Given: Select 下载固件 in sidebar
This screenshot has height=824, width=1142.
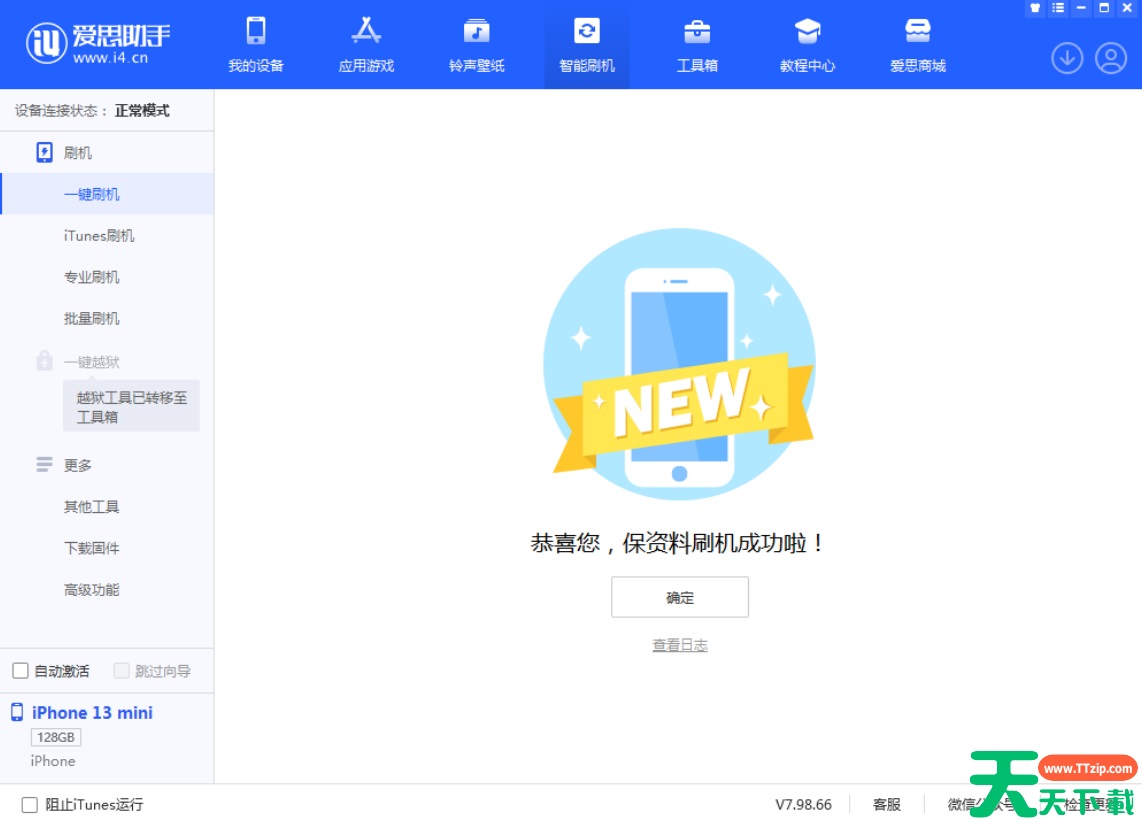Looking at the screenshot, I should coord(92,548).
